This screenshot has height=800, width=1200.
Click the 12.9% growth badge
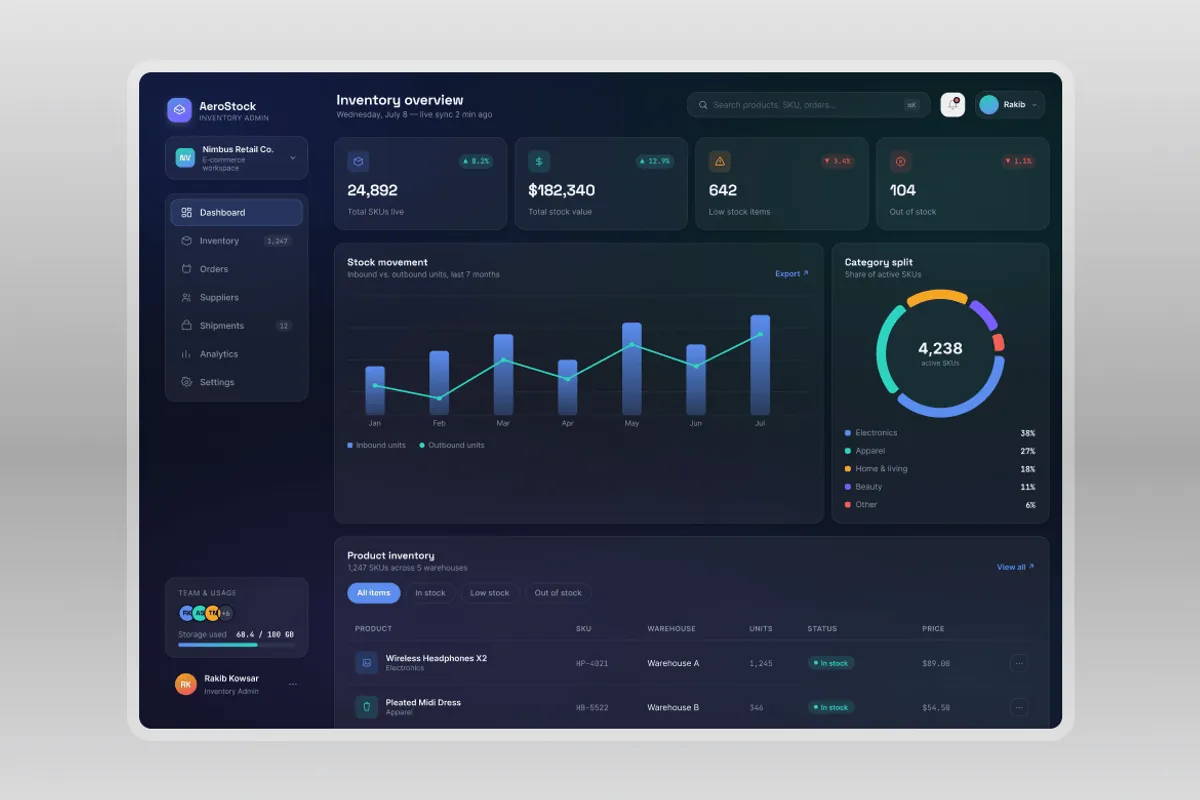coord(656,161)
